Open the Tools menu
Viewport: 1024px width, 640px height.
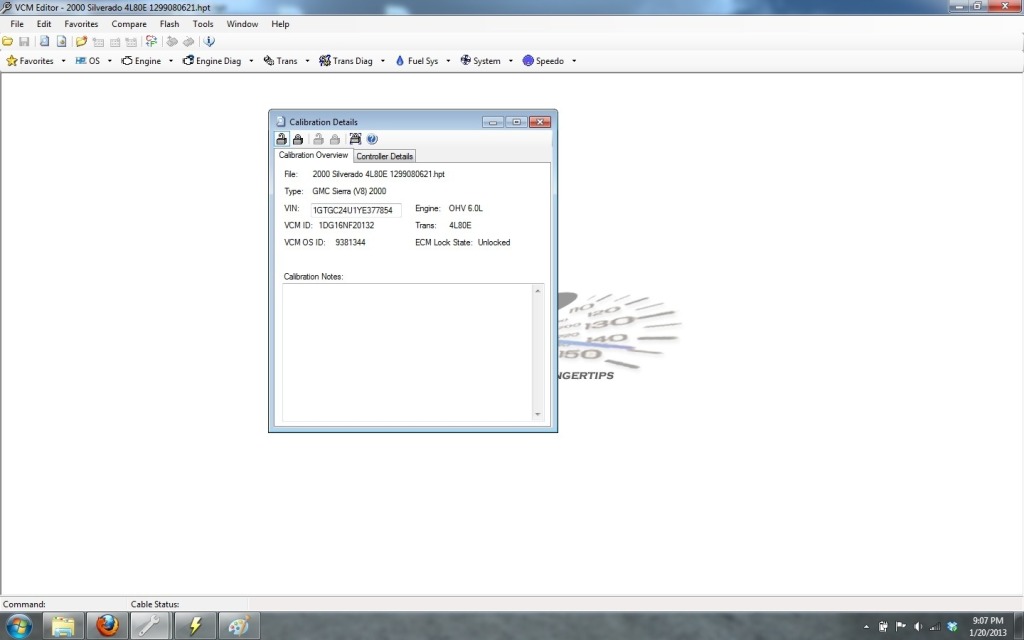(202, 24)
